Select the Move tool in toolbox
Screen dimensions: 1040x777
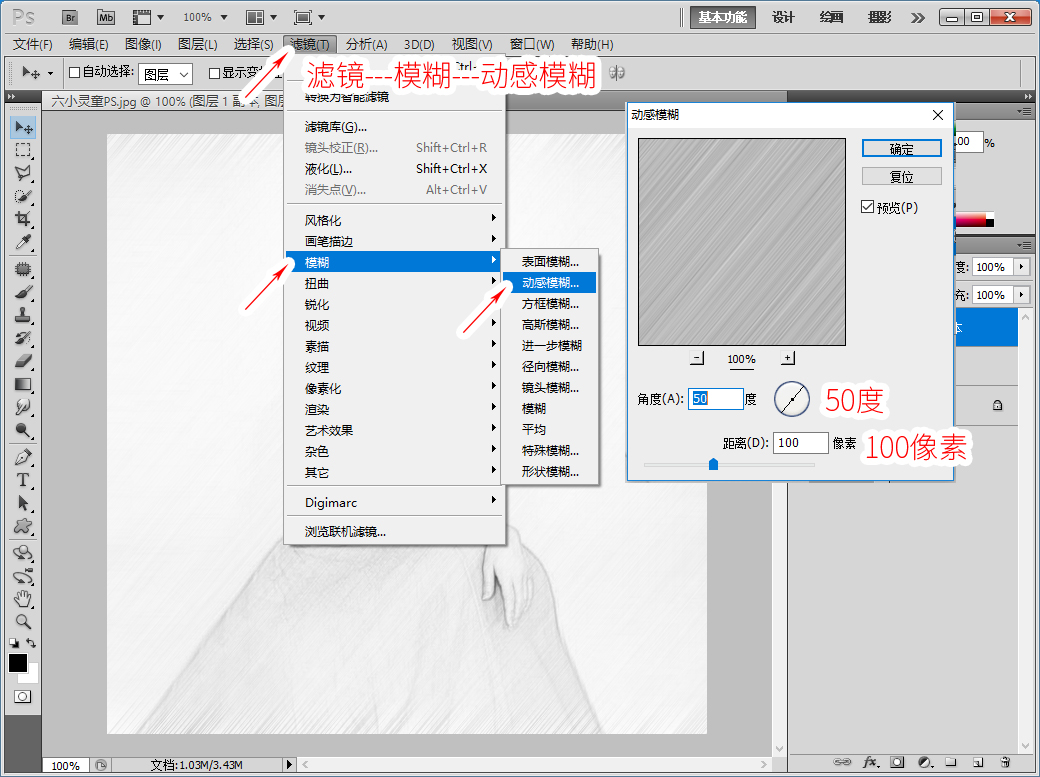click(23, 127)
